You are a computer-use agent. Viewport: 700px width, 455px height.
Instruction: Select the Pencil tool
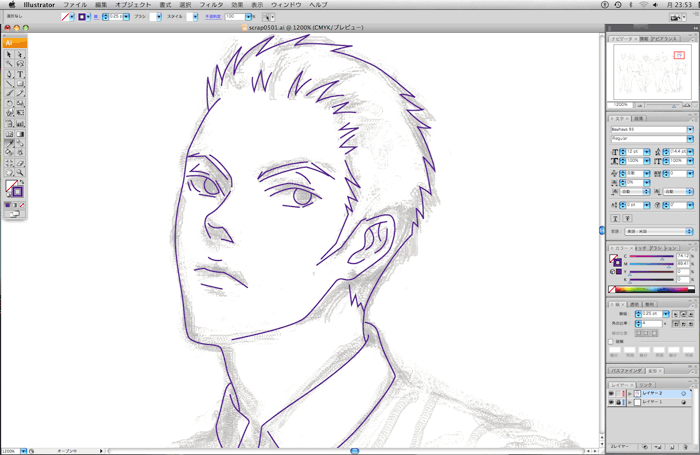point(20,93)
